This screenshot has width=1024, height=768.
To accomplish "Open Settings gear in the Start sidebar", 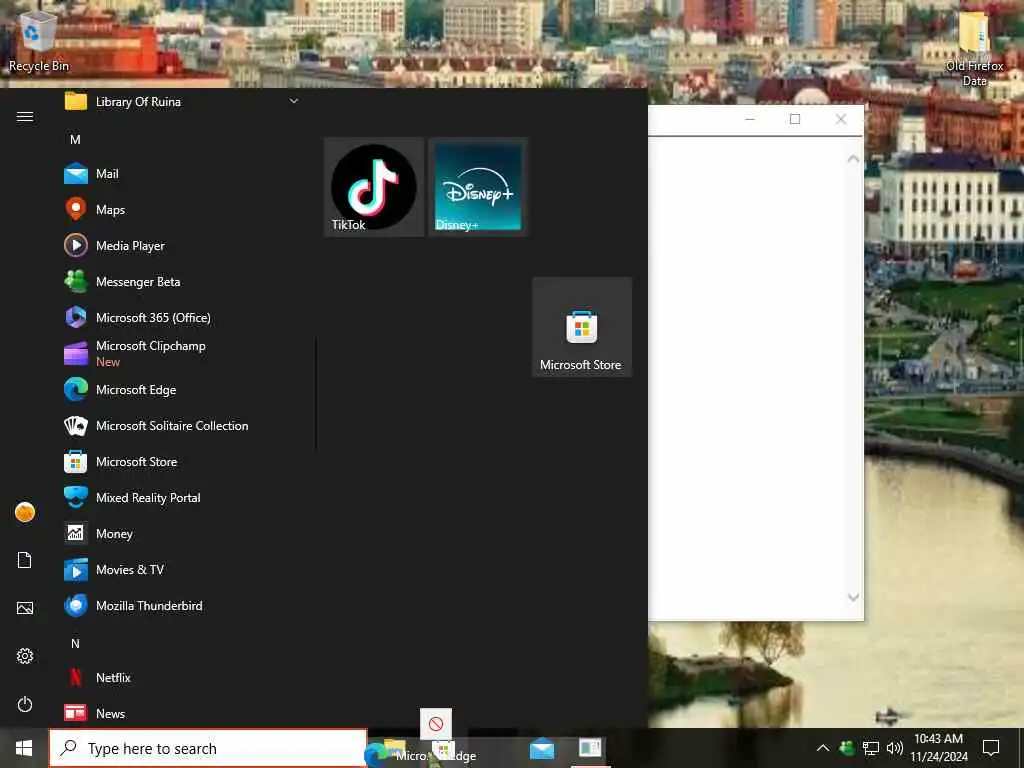I will pyautogui.click(x=25, y=656).
